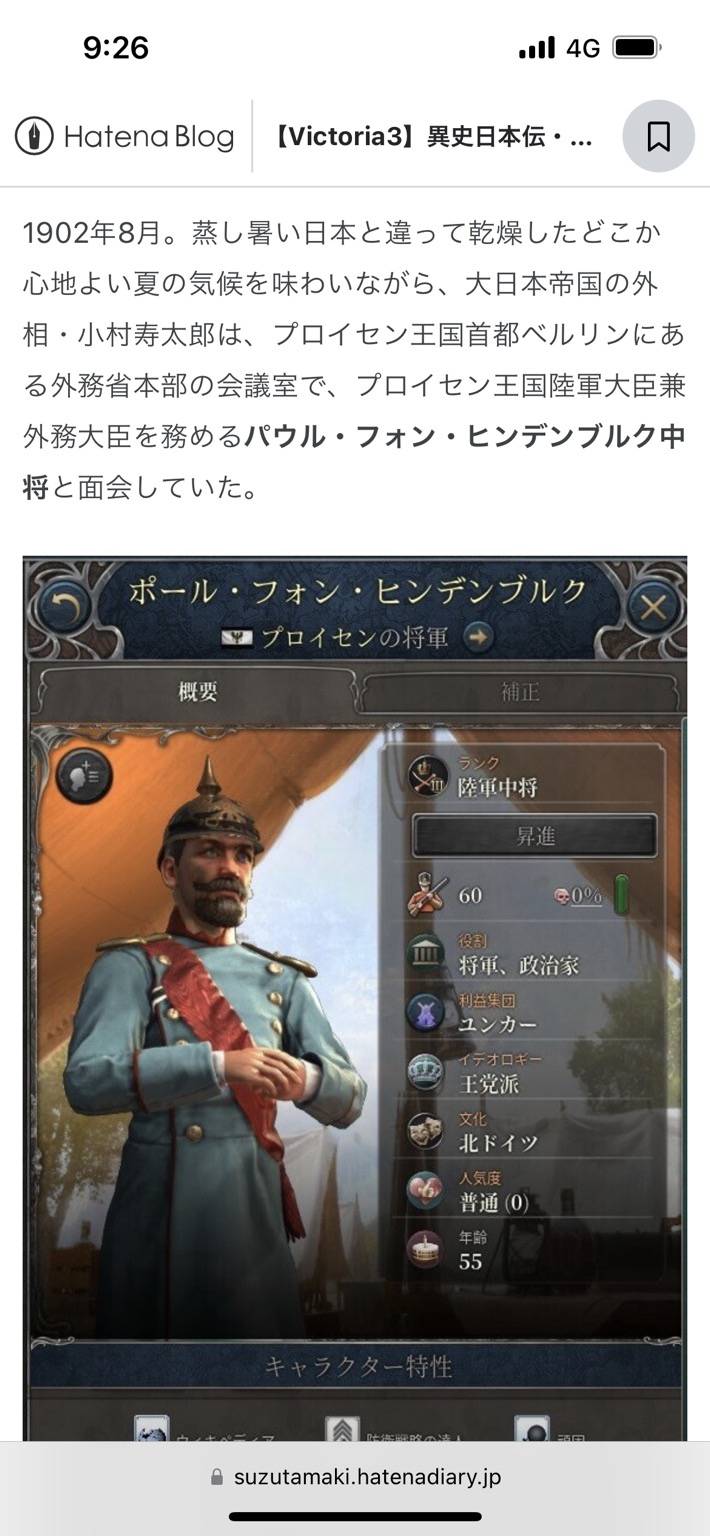
Task: Tap the suzutamaki.hatenadiary.jp address bar
Action: (355, 1476)
